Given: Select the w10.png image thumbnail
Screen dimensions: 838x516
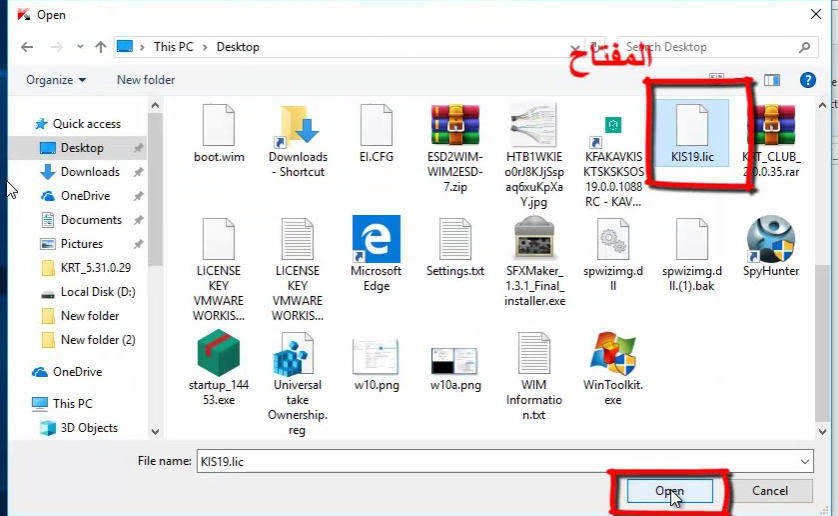Looking at the screenshot, I should tap(376, 357).
